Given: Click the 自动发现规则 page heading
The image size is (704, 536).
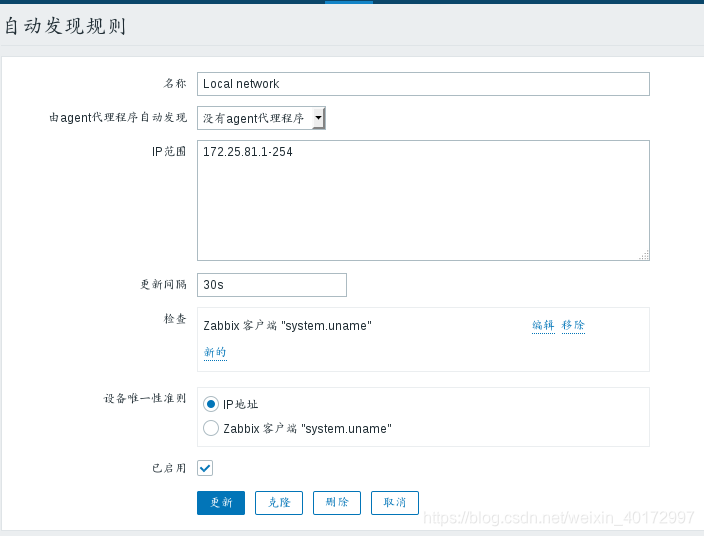Looking at the screenshot, I should point(65,26).
